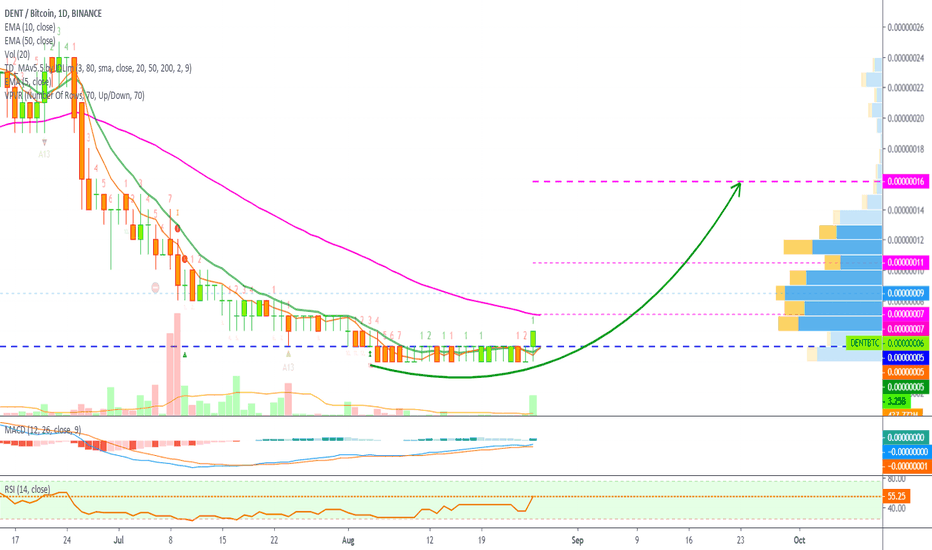Click the RSI (14, close) legend
The image size is (932, 550).
[27, 489]
